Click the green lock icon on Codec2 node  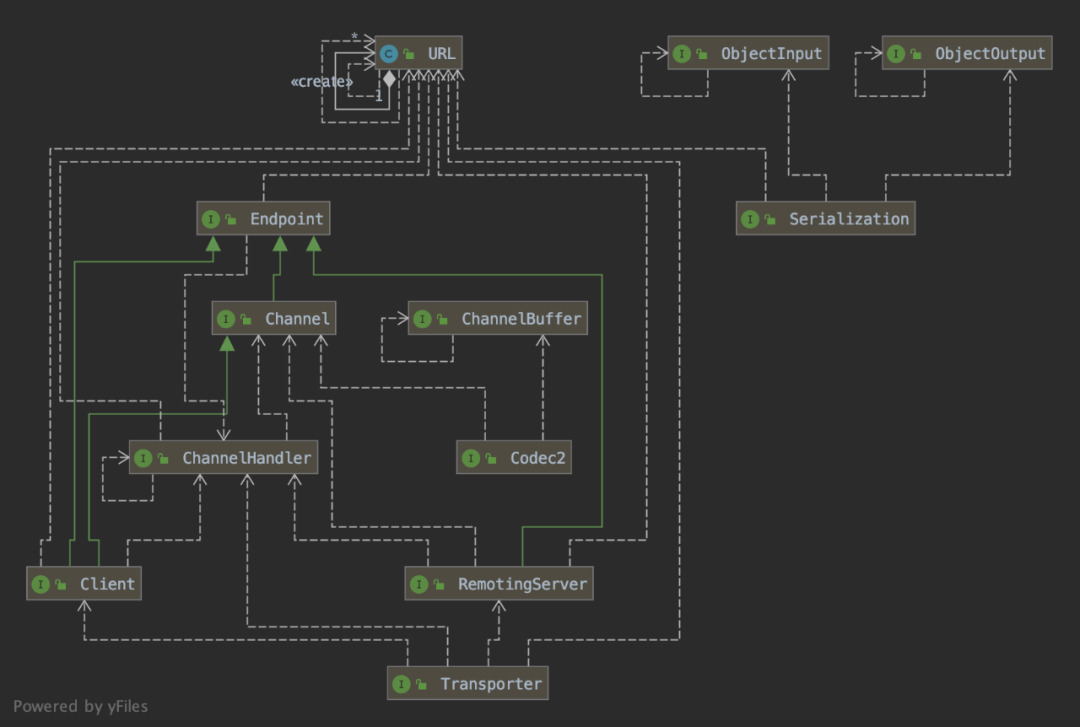point(491,458)
